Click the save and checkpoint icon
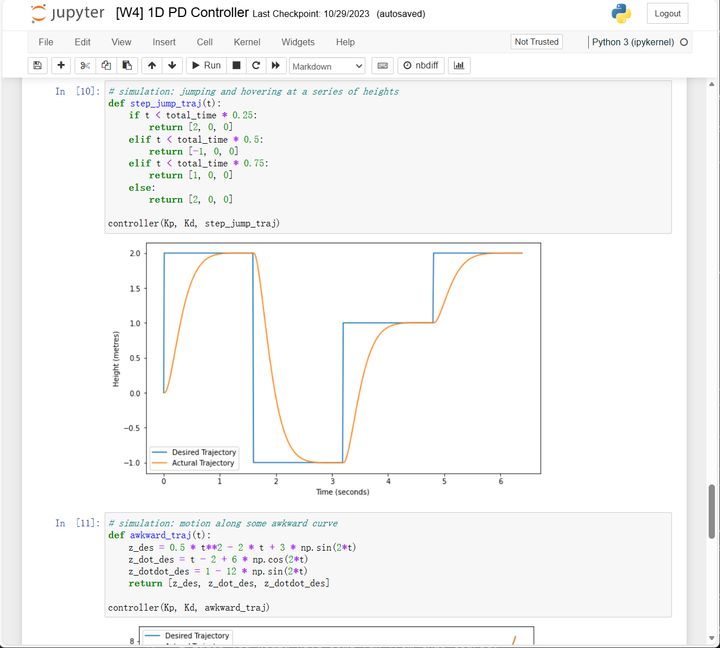The height and width of the screenshot is (648, 720). click(38, 65)
